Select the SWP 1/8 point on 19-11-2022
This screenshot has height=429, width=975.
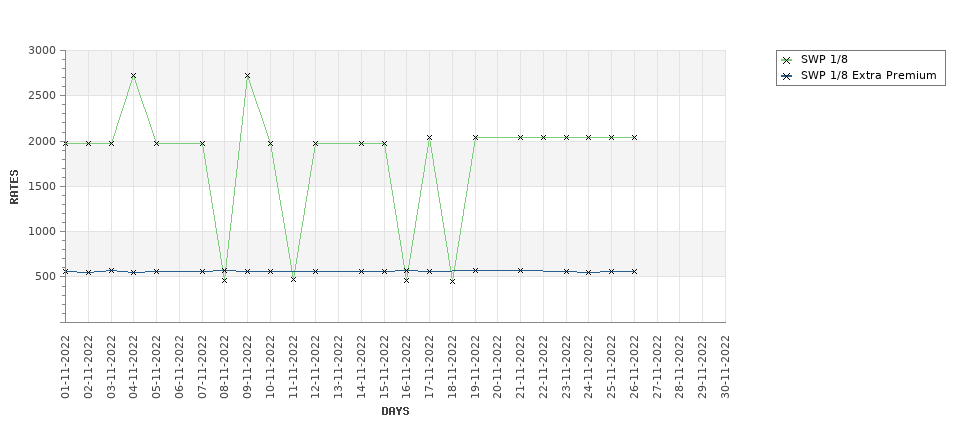coord(475,137)
